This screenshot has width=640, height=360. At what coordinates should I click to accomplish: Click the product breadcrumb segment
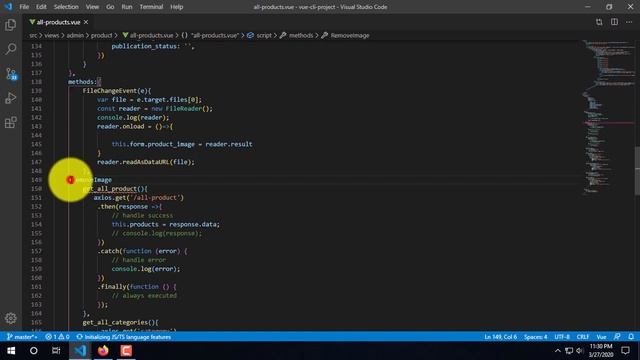(x=101, y=36)
